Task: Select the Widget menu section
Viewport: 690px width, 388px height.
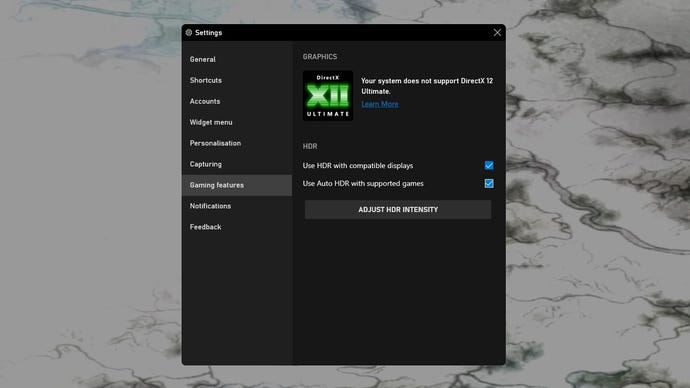Action: 237,122
